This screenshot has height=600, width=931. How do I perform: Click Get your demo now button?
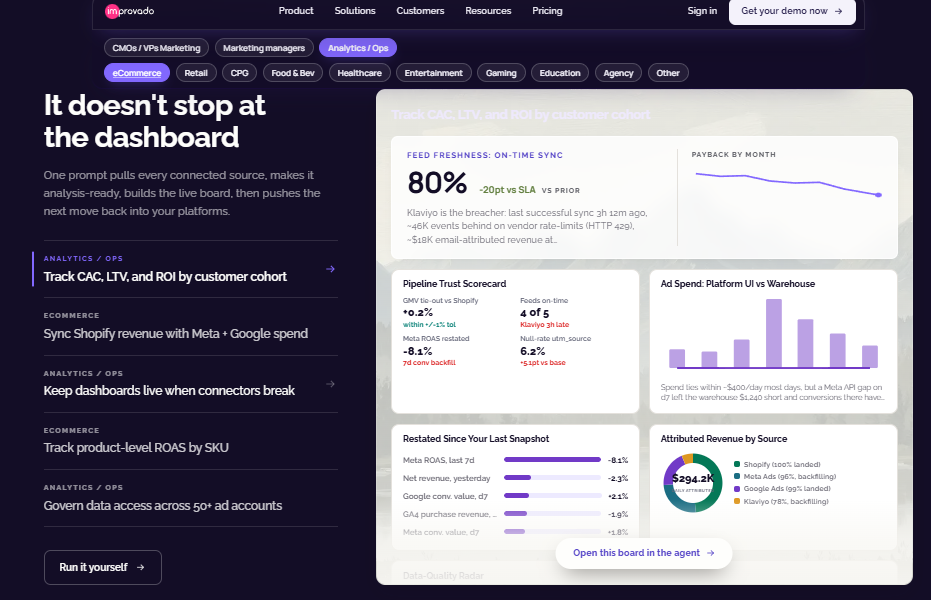[792, 11]
